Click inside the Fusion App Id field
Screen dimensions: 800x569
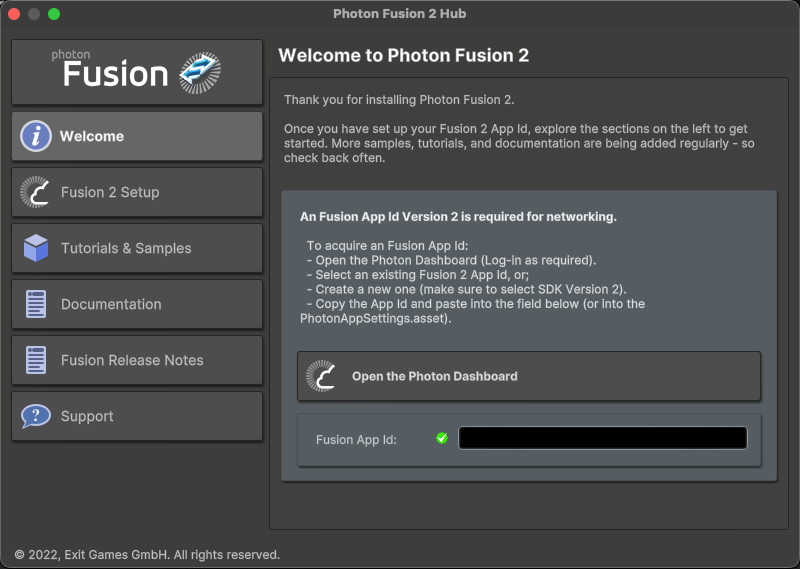point(603,438)
